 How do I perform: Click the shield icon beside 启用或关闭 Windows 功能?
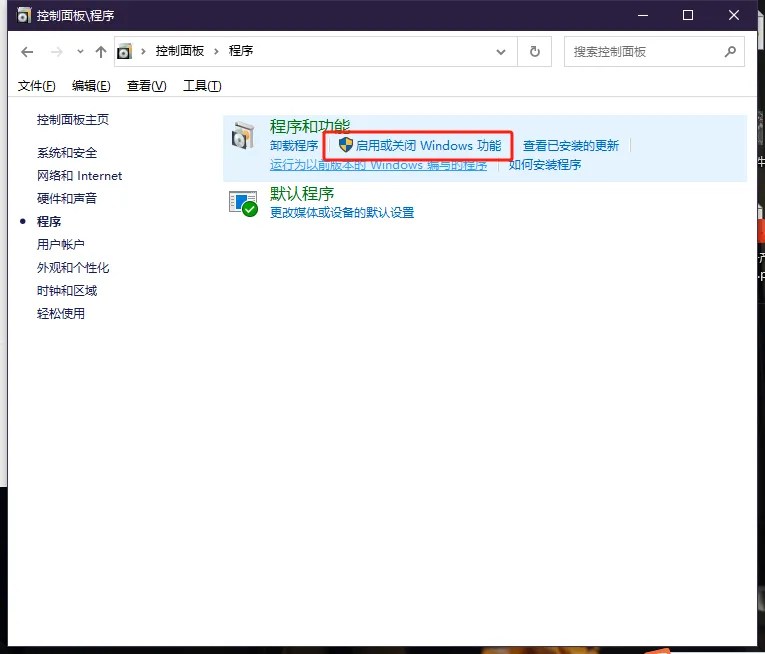345,145
